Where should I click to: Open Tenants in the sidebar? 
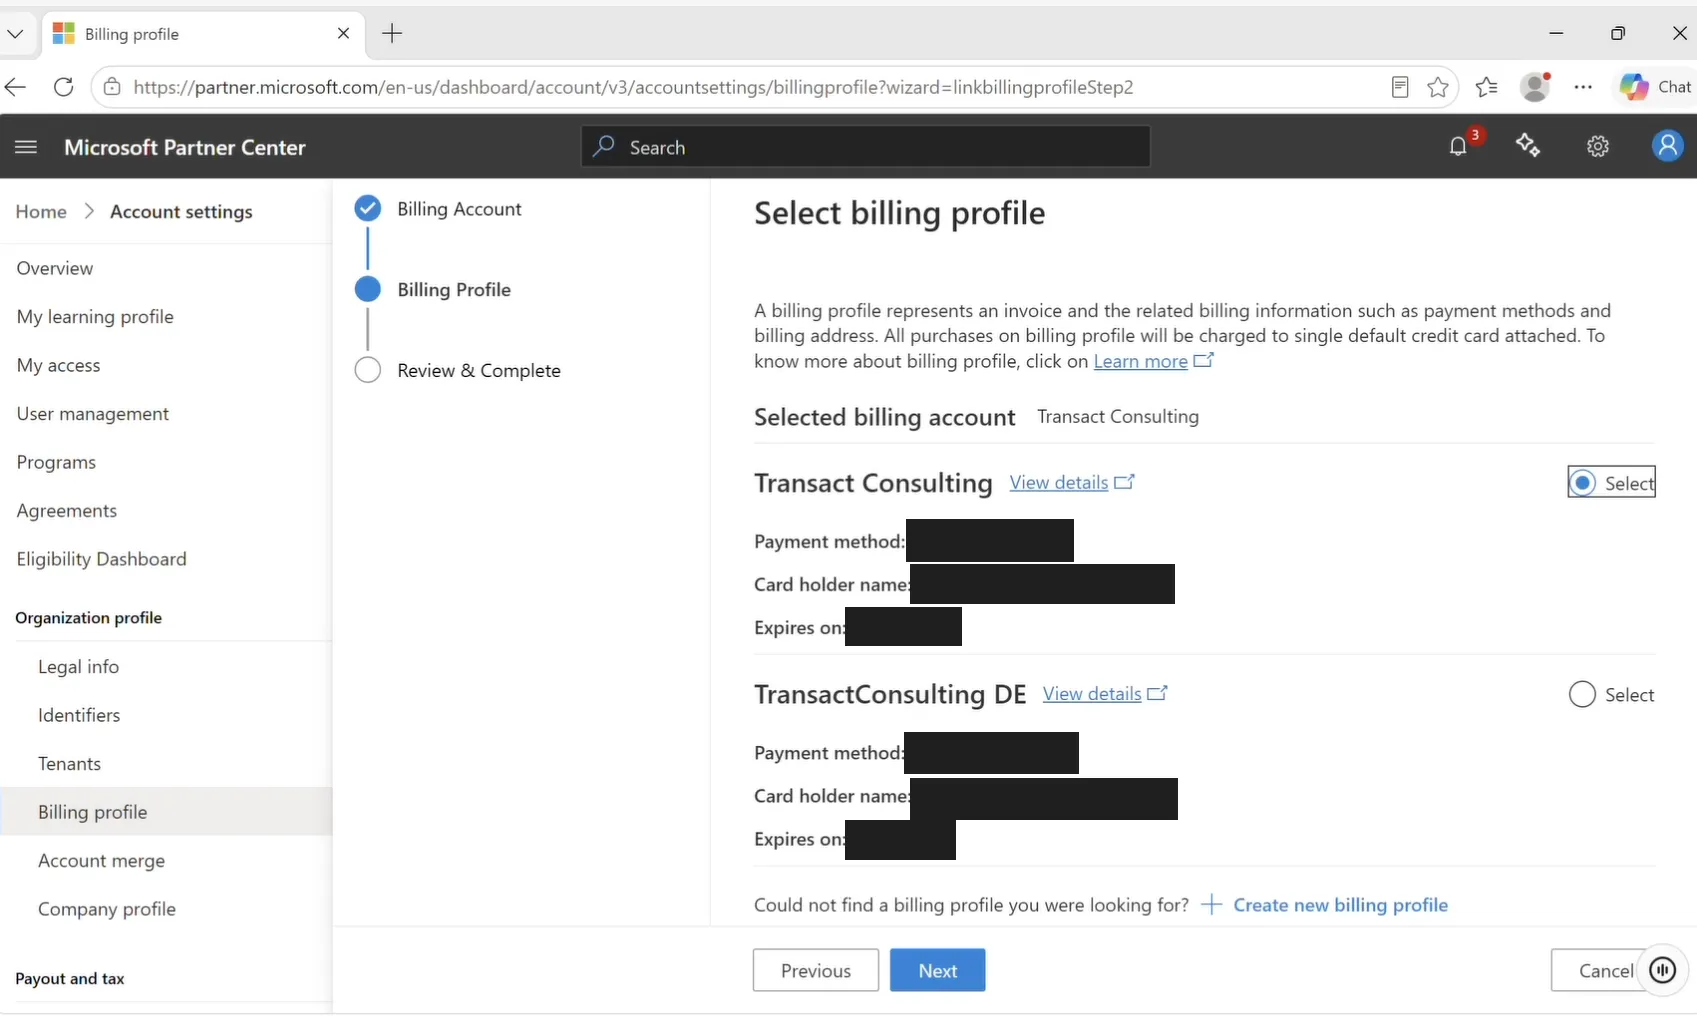point(69,764)
